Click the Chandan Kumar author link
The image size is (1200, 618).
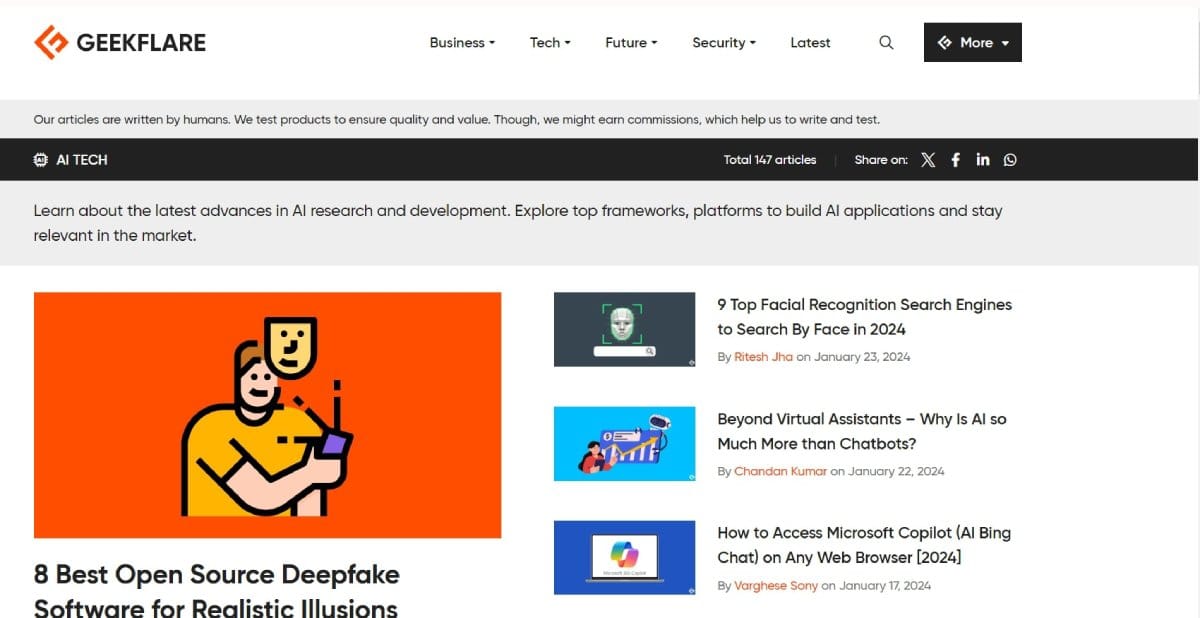tap(780, 470)
